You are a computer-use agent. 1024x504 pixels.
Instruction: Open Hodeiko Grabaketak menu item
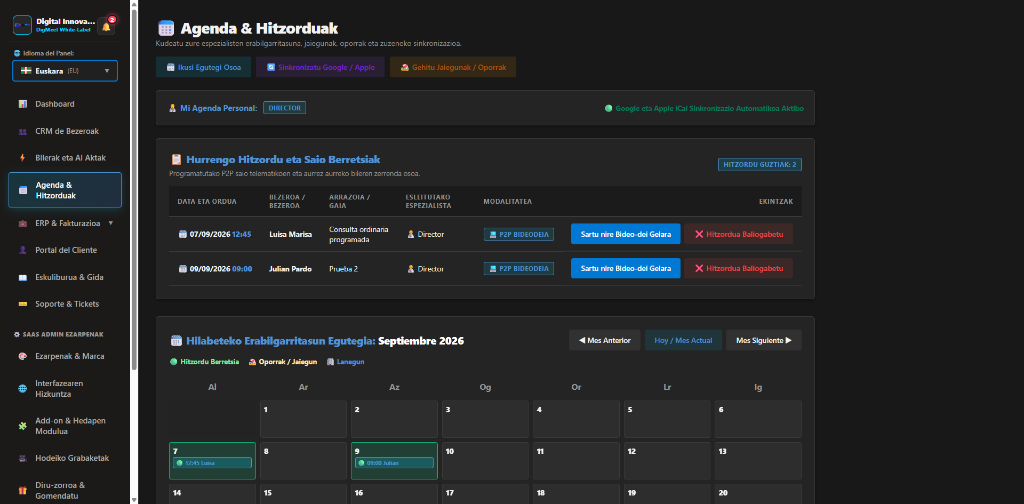[65, 458]
